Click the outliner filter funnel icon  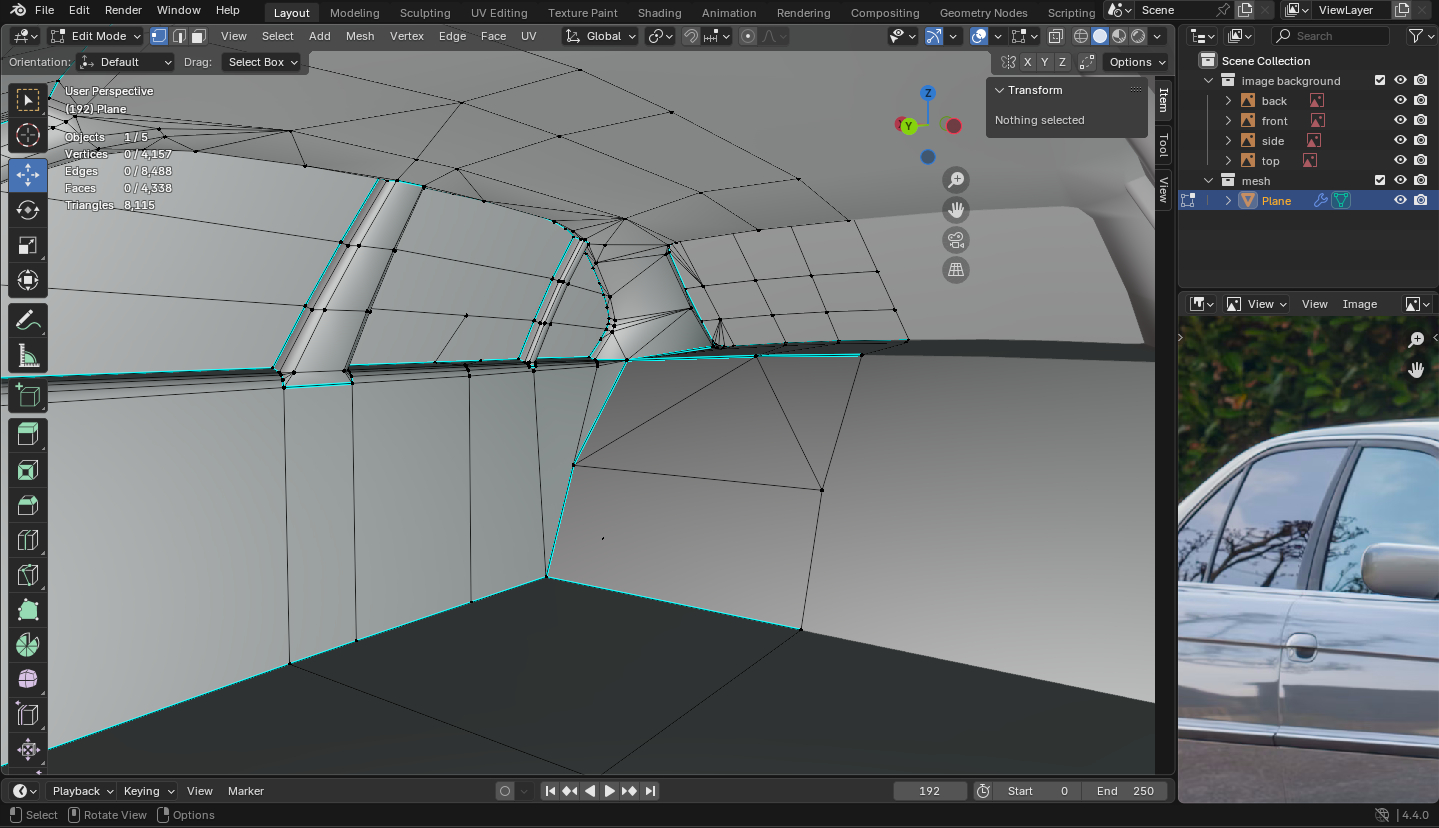[1416, 36]
